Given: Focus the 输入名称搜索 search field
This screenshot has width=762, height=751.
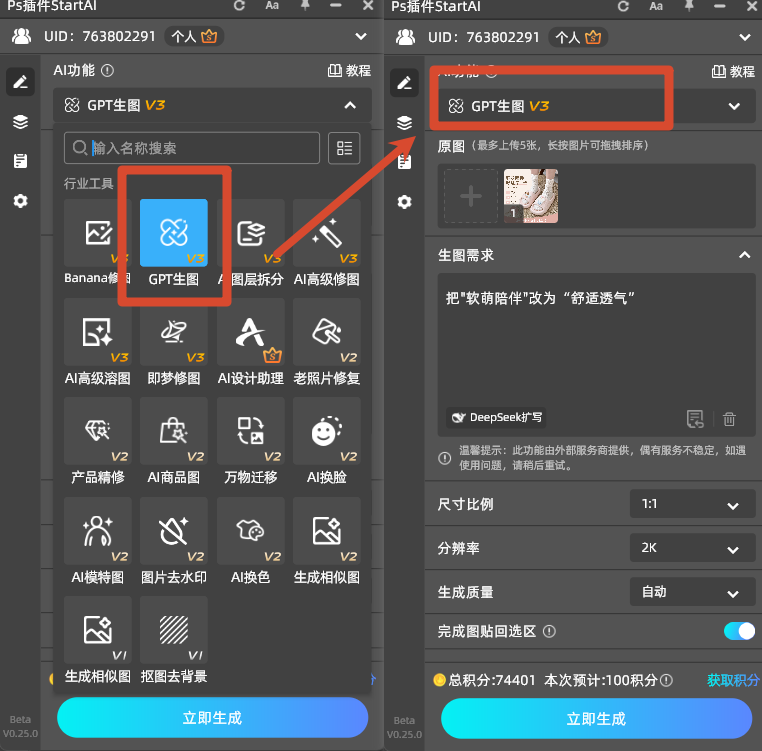Looking at the screenshot, I should click(x=192, y=148).
